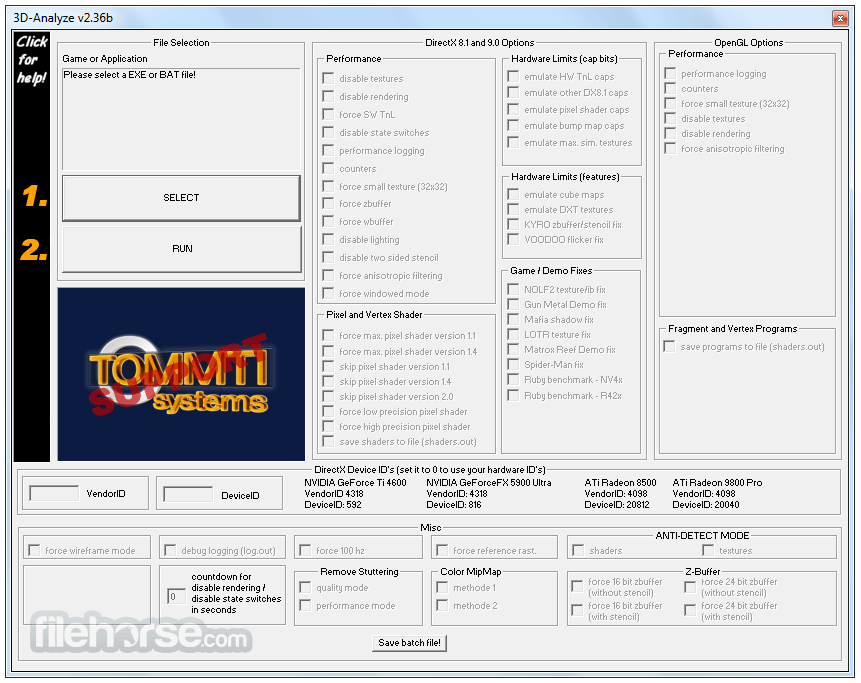Toggle 'force max. pixel shader version 1.4'
Image resolution: width=861 pixels, height=683 pixels.
click(328, 351)
